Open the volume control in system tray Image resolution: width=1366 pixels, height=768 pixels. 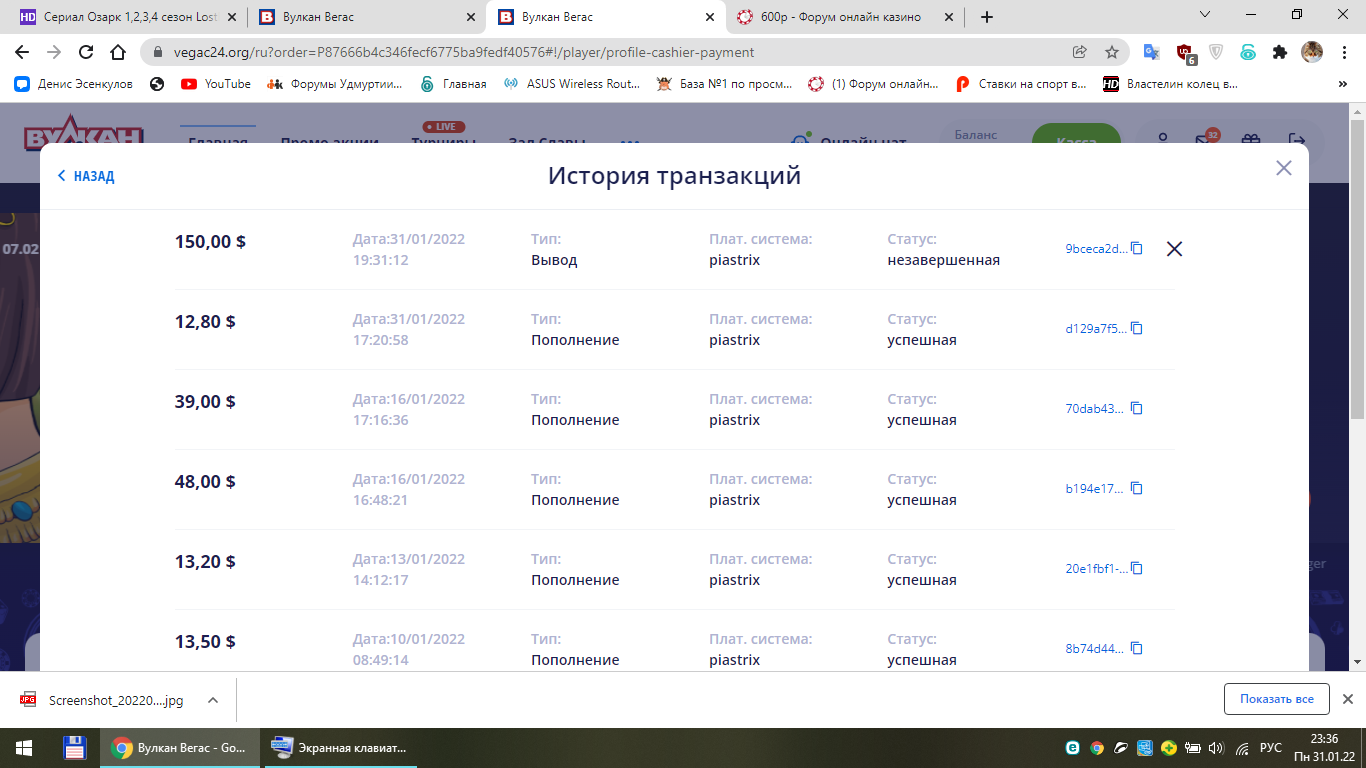(x=1216, y=748)
